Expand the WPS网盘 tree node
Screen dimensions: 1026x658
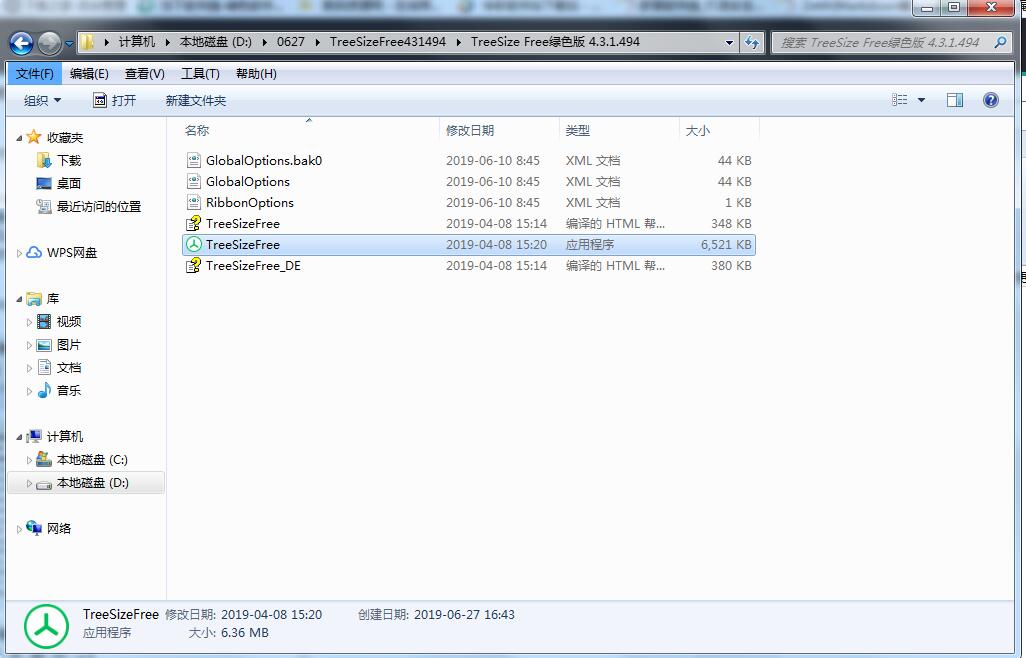coord(19,252)
